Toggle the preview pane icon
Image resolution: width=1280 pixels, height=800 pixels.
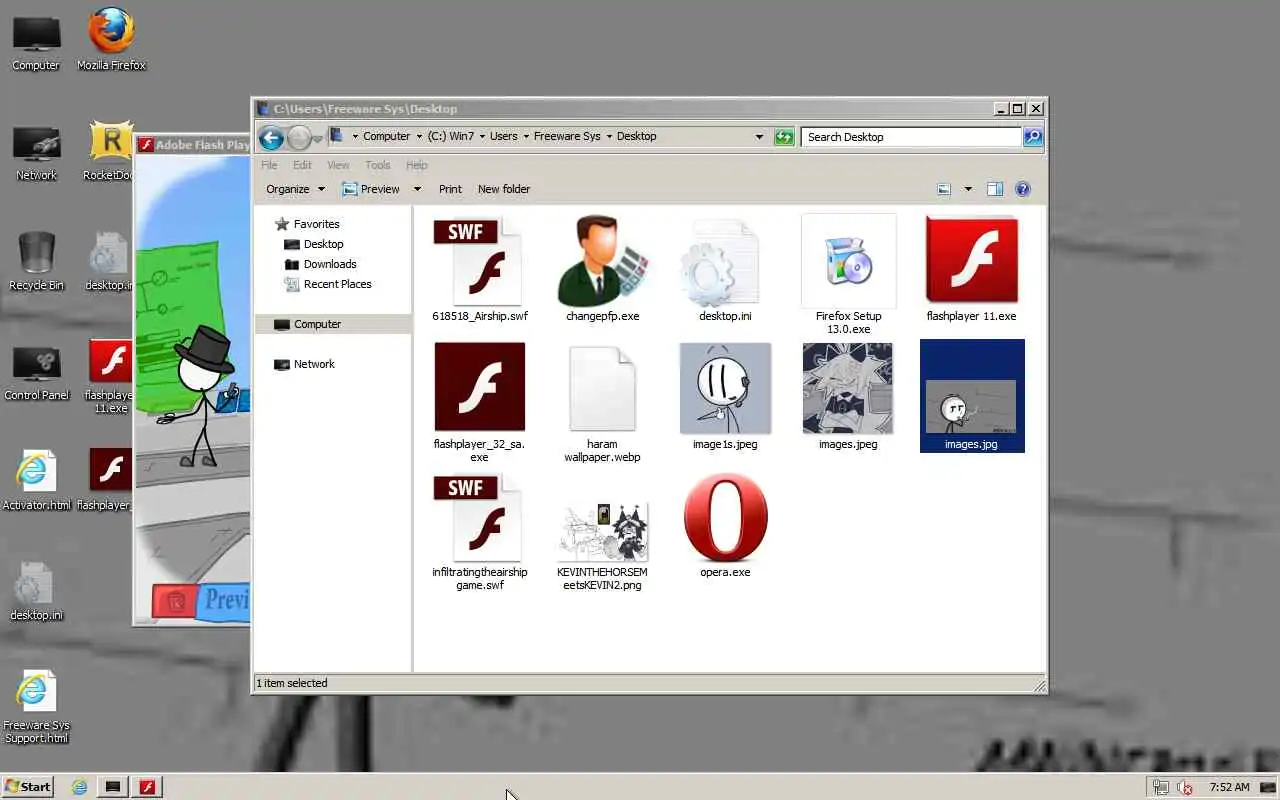995,189
